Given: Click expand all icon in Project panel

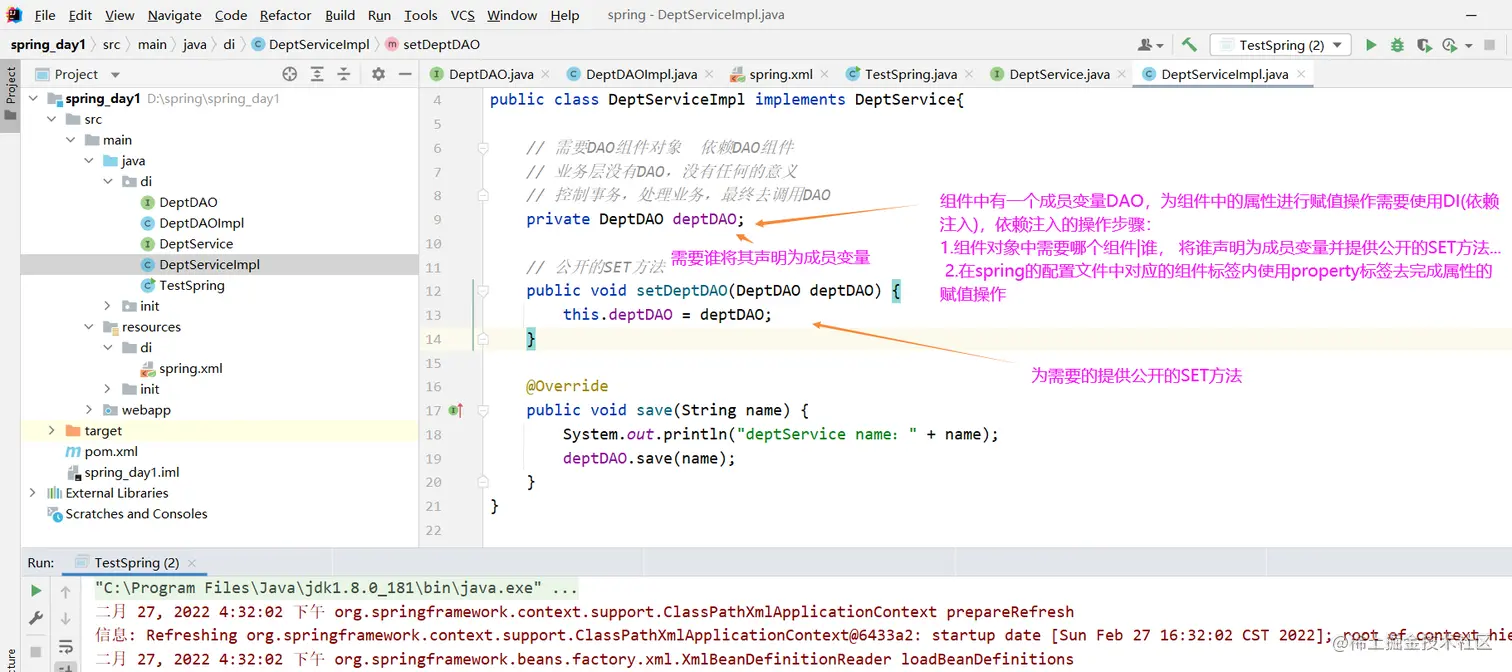Looking at the screenshot, I should (x=317, y=74).
